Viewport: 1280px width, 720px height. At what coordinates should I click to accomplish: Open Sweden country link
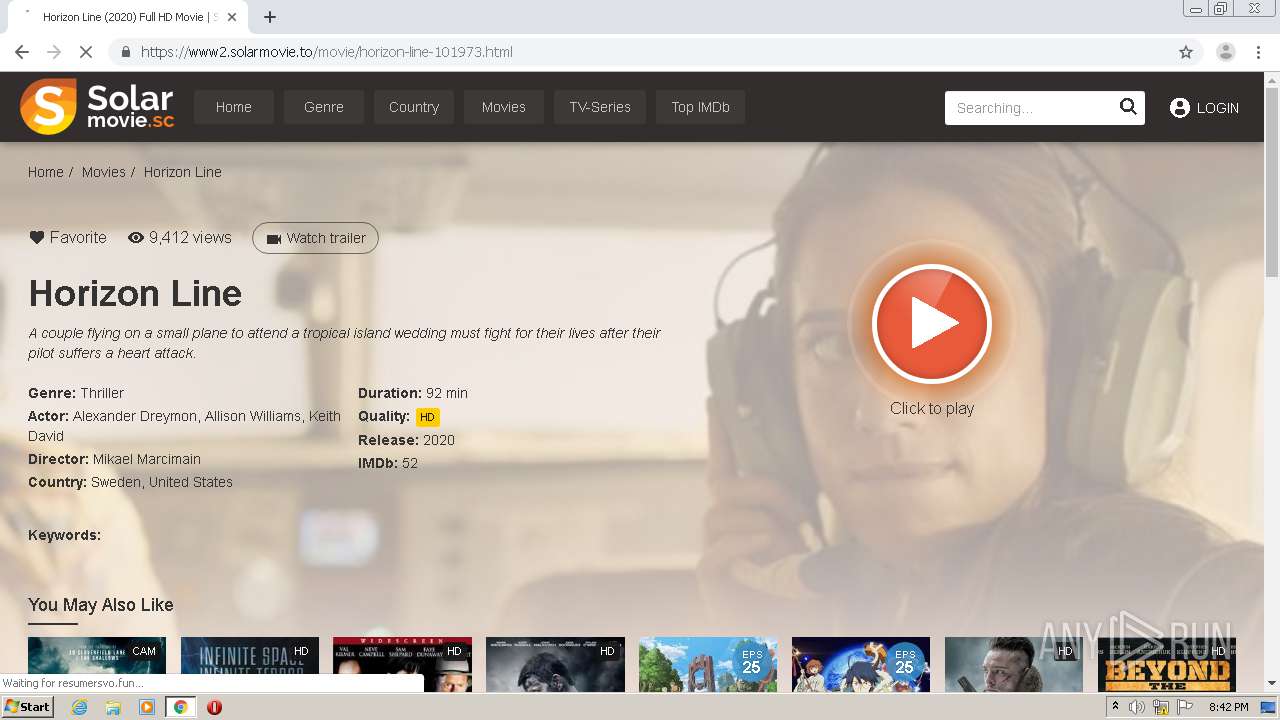pos(117,482)
